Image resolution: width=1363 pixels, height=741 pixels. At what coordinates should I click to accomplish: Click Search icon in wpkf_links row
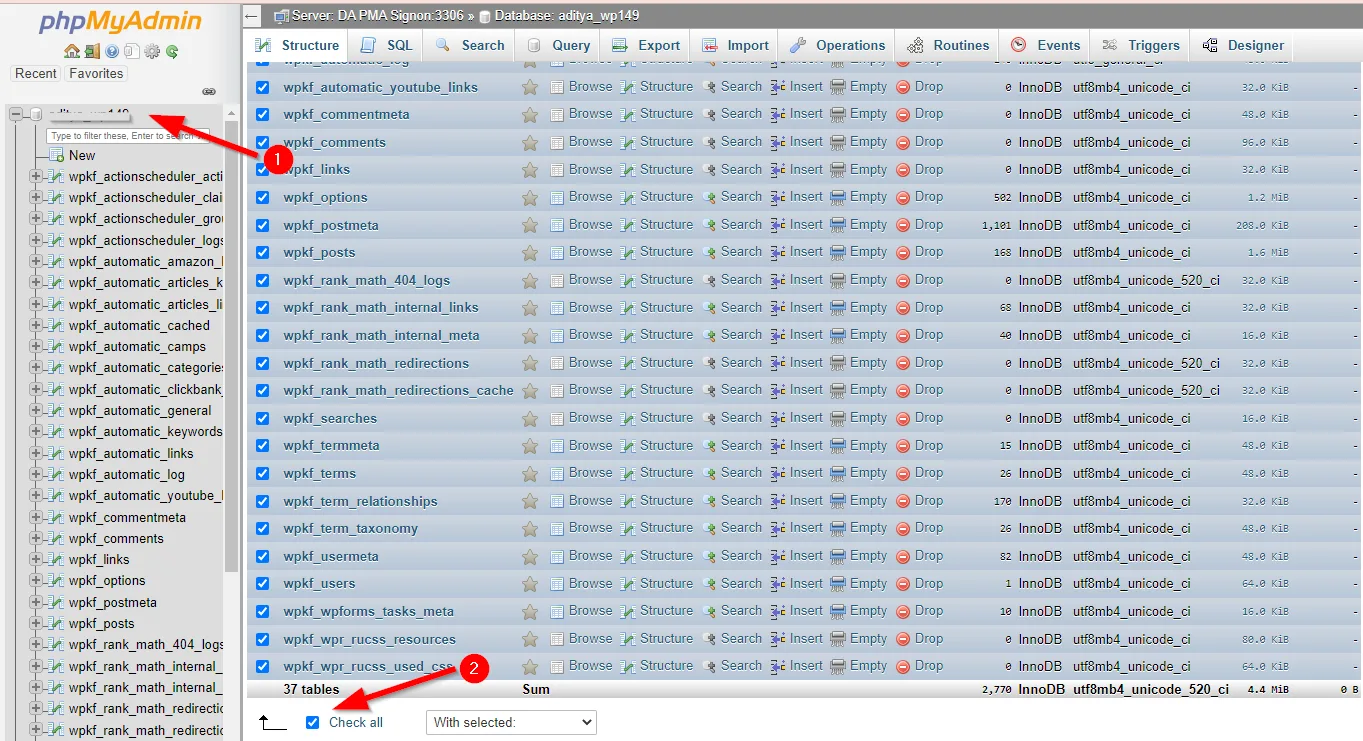709,169
